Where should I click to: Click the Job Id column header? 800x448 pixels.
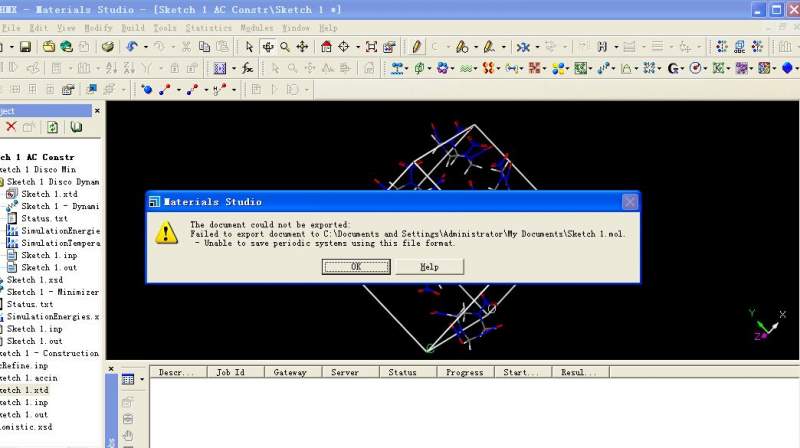(x=236, y=372)
